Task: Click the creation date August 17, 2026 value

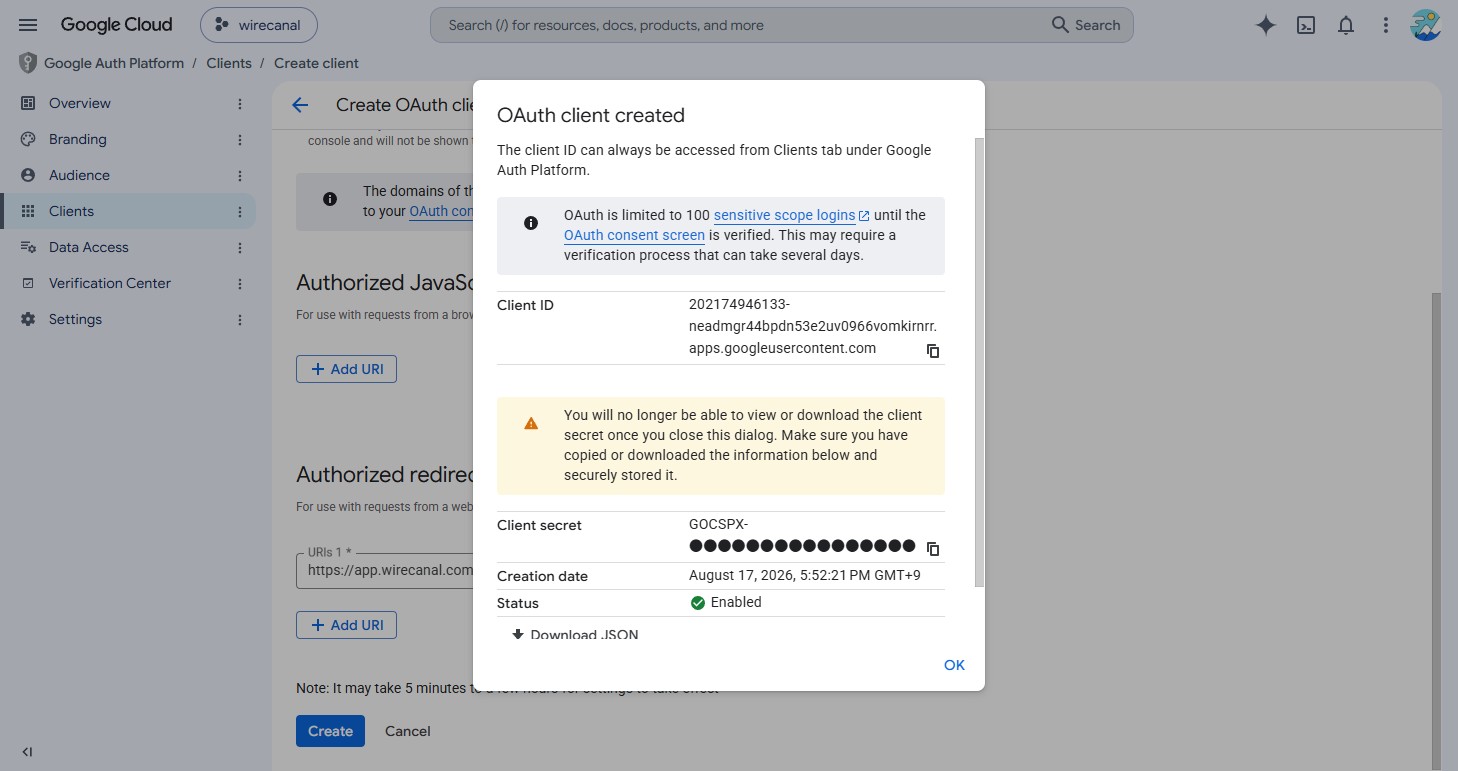Action: click(x=805, y=575)
